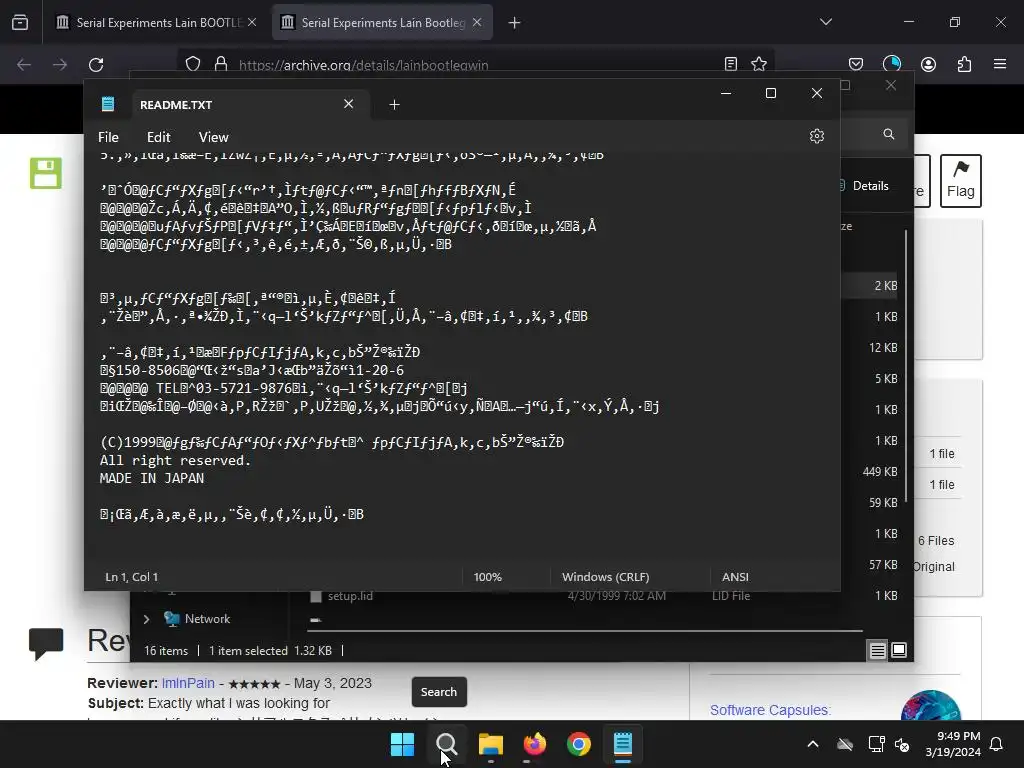
Task: Select setup.lid file in Explorer
Action: [x=350, y=596]
